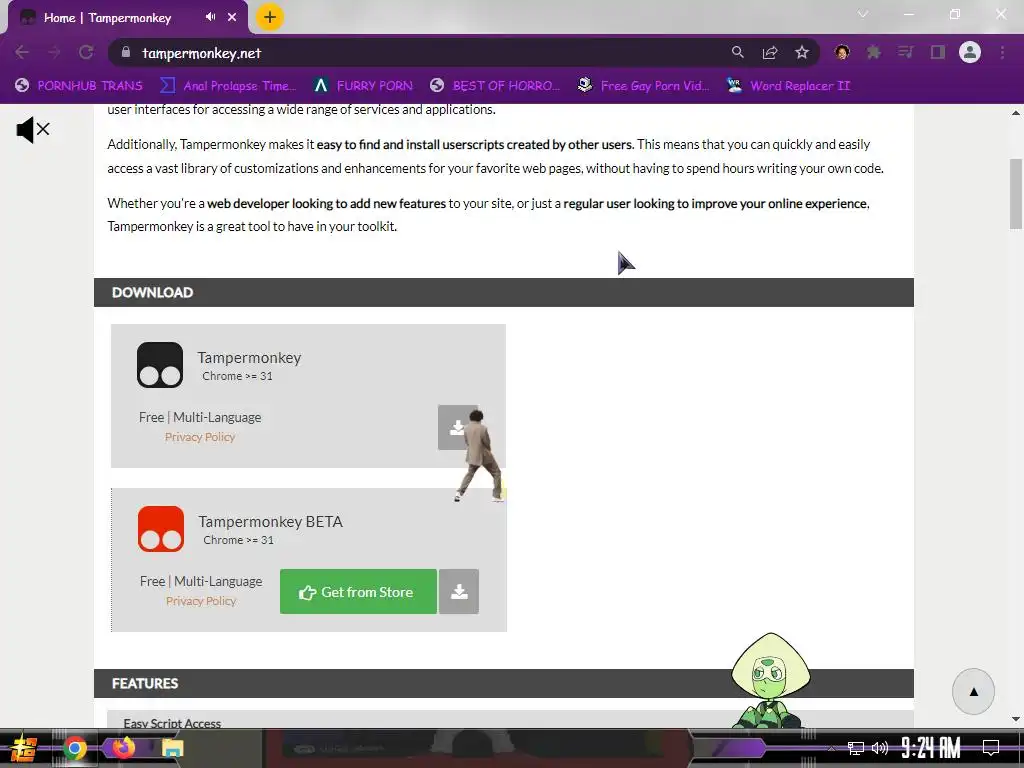Click Get from Store green button

358,592
